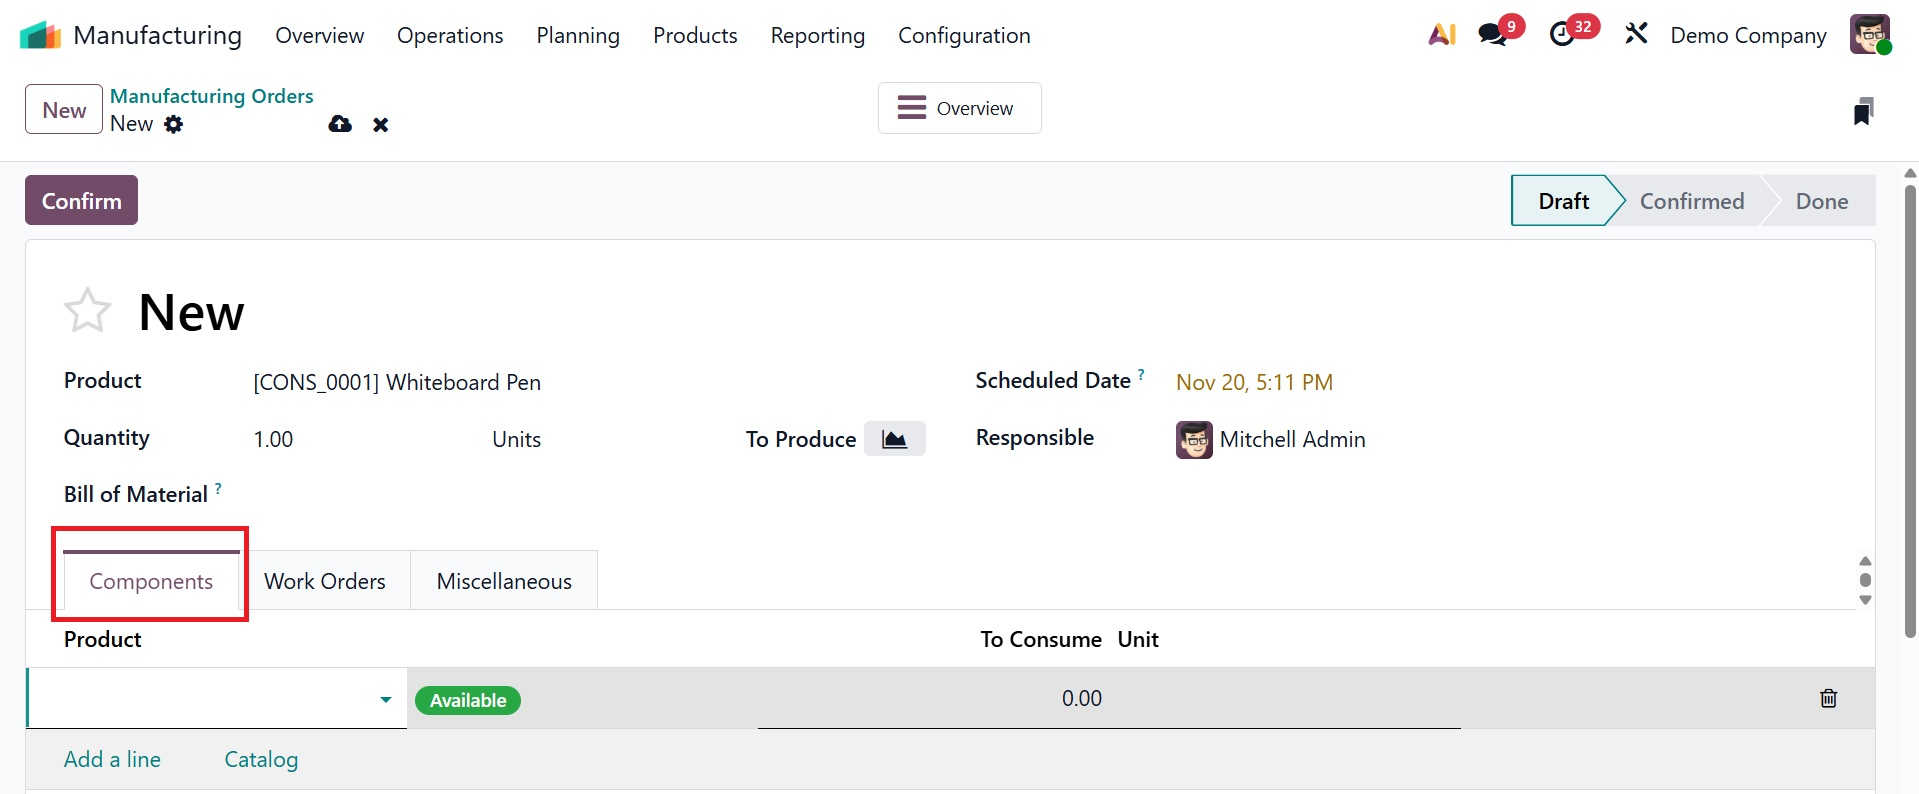Open the activities clock icon
The image size is (1919, 794).
click(1562, 35)
